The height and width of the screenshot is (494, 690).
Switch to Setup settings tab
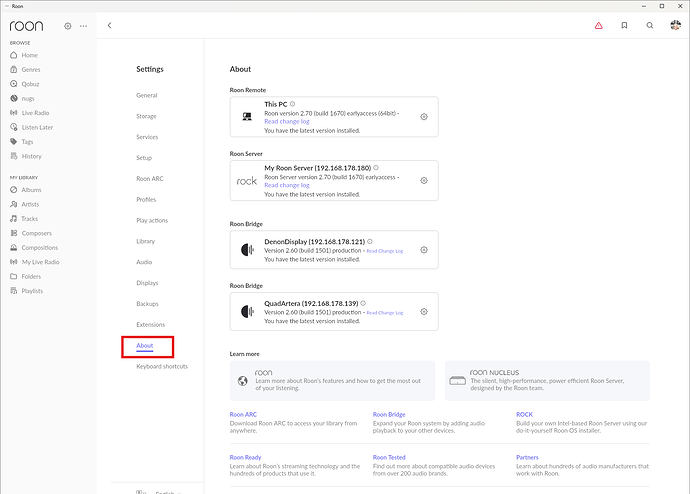pyautogui.click(x=144, y=157)
